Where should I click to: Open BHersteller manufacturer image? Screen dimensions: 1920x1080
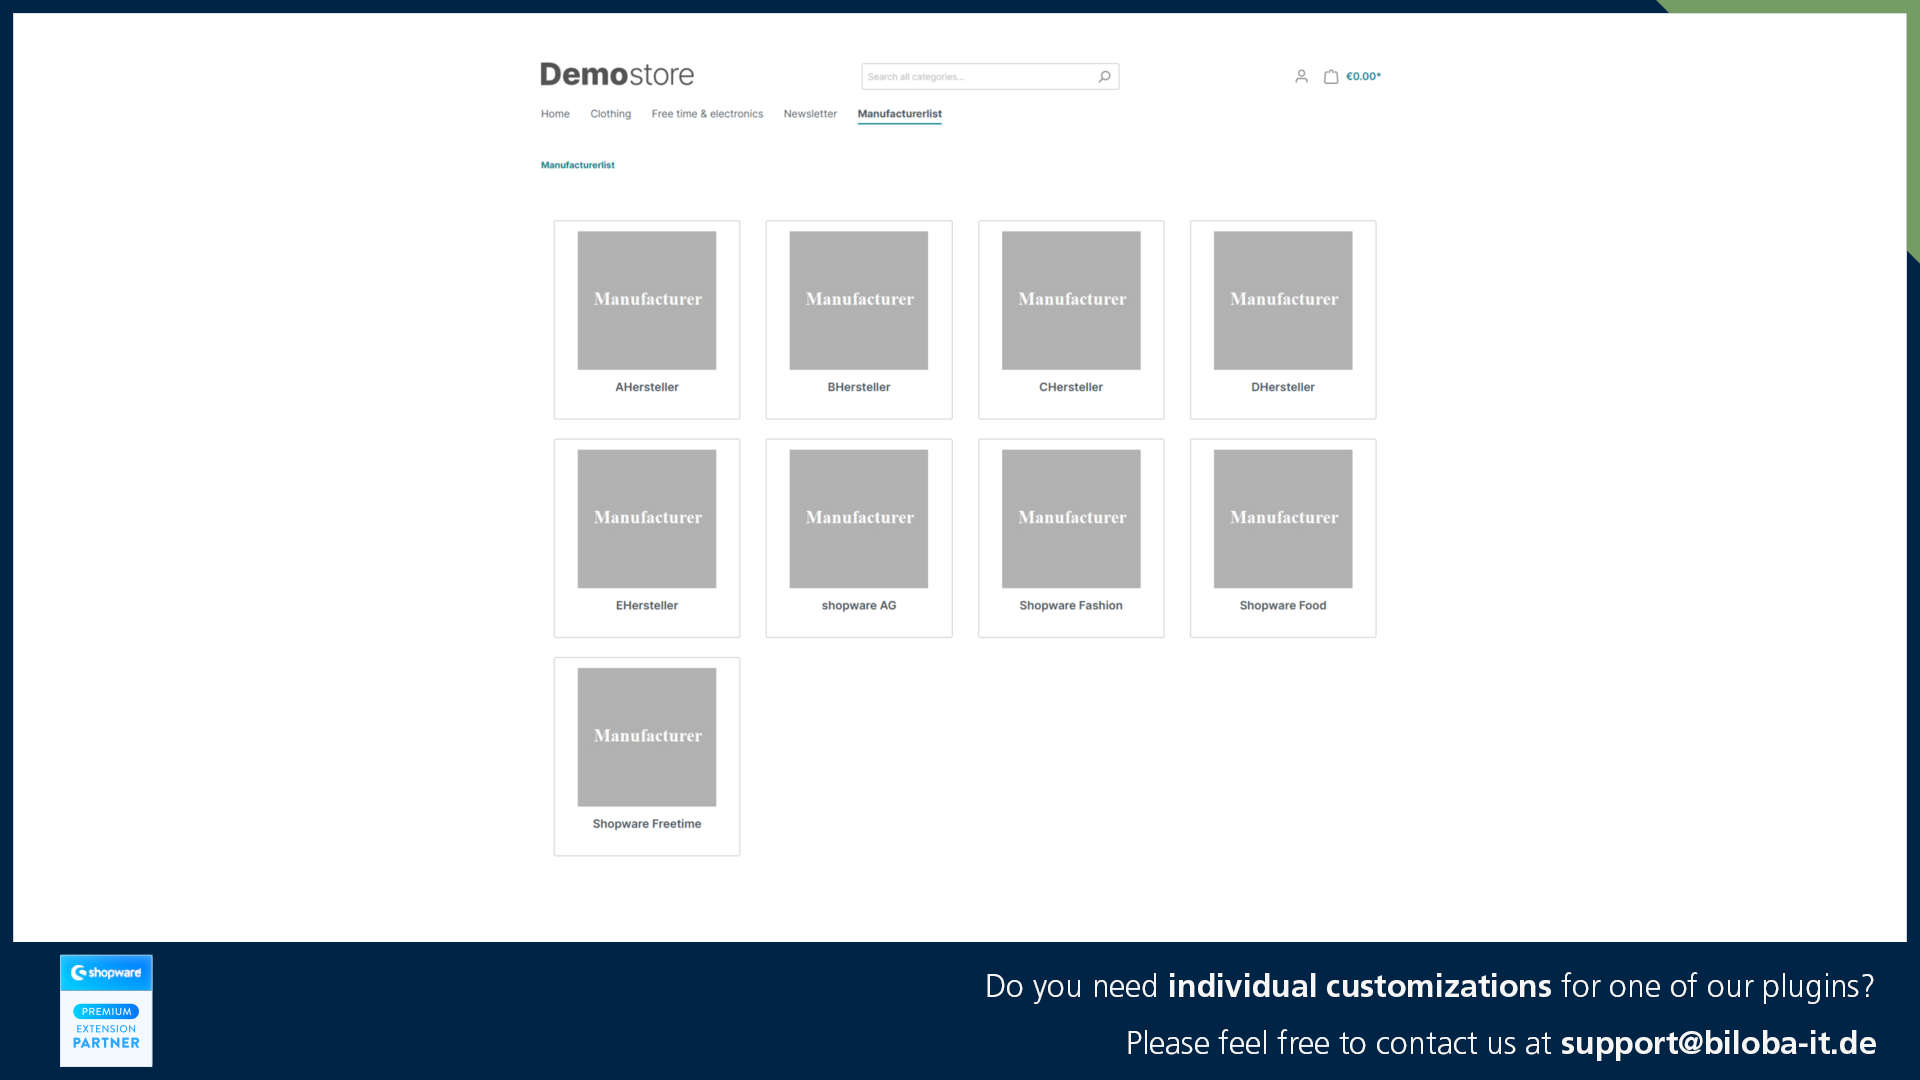tap(859, 301)
